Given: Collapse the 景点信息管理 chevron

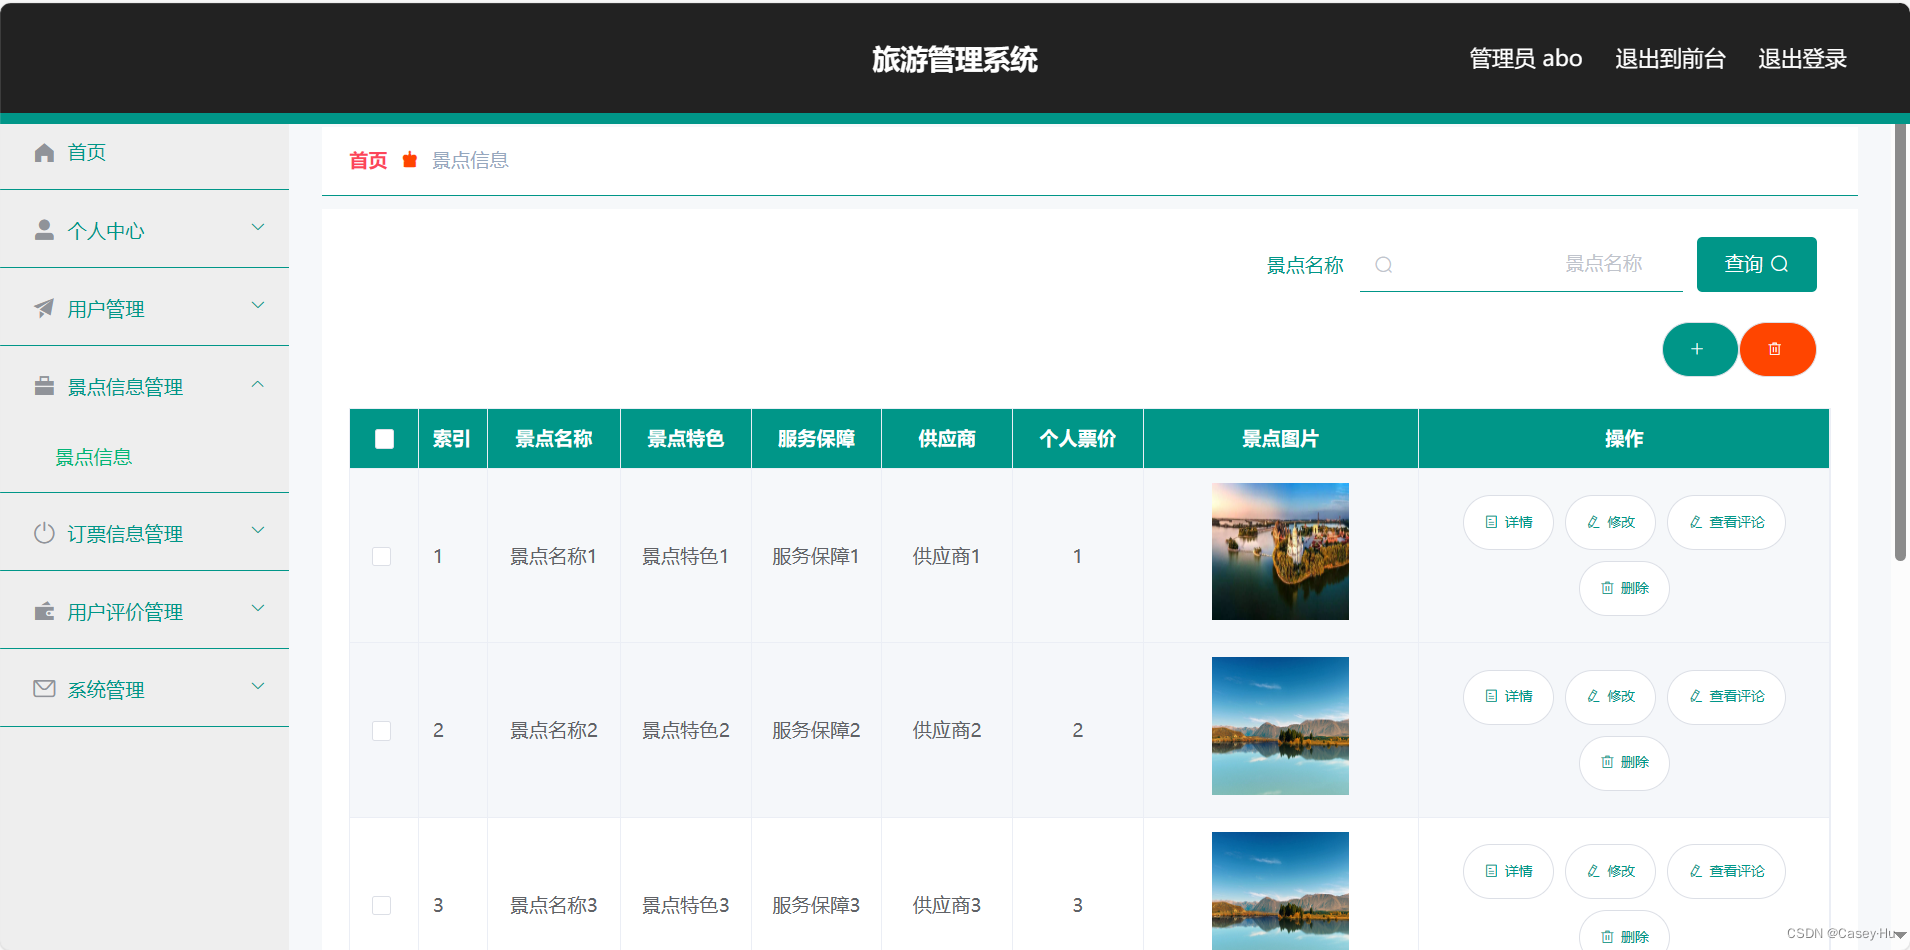Looking at the screenshot, I should click(x=258, y=384).
